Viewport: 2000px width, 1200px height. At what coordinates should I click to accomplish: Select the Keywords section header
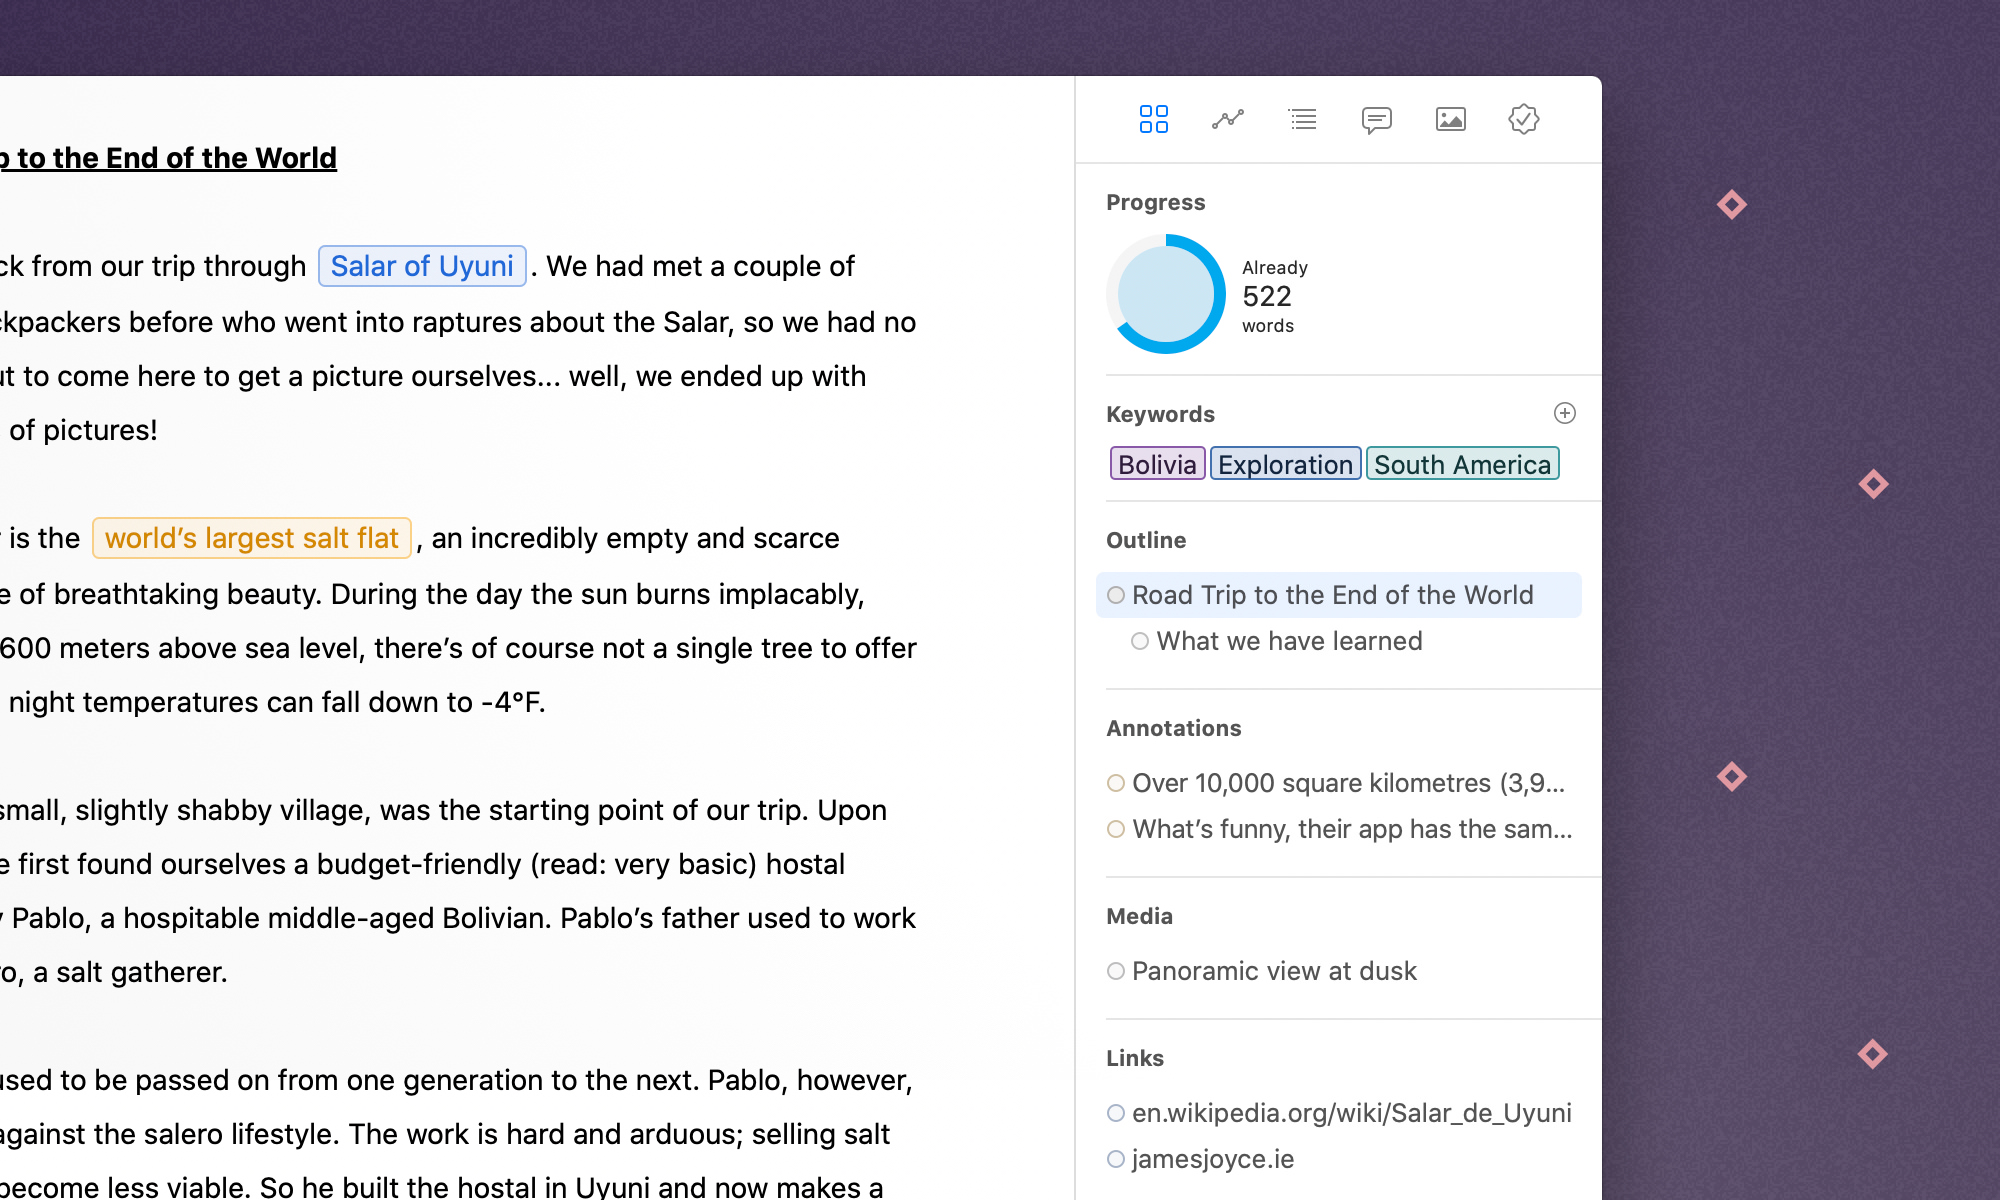(x=1160, y=414)
